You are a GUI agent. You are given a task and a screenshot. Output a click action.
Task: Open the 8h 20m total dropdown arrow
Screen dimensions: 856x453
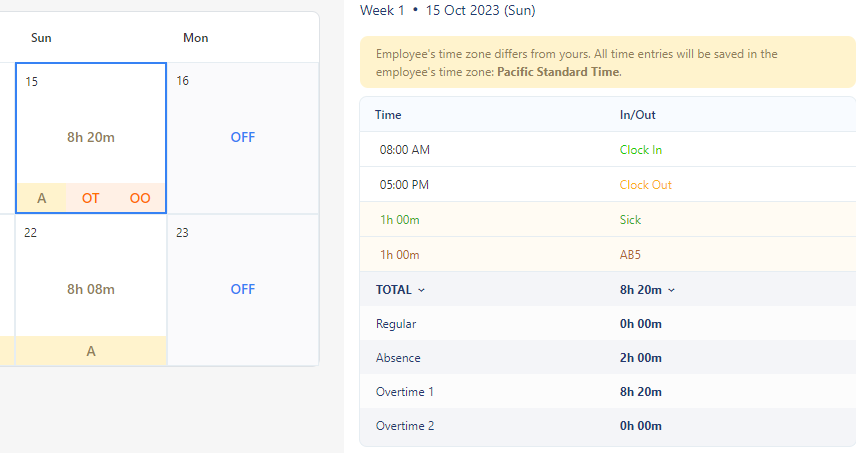click(x=671, y=290)
